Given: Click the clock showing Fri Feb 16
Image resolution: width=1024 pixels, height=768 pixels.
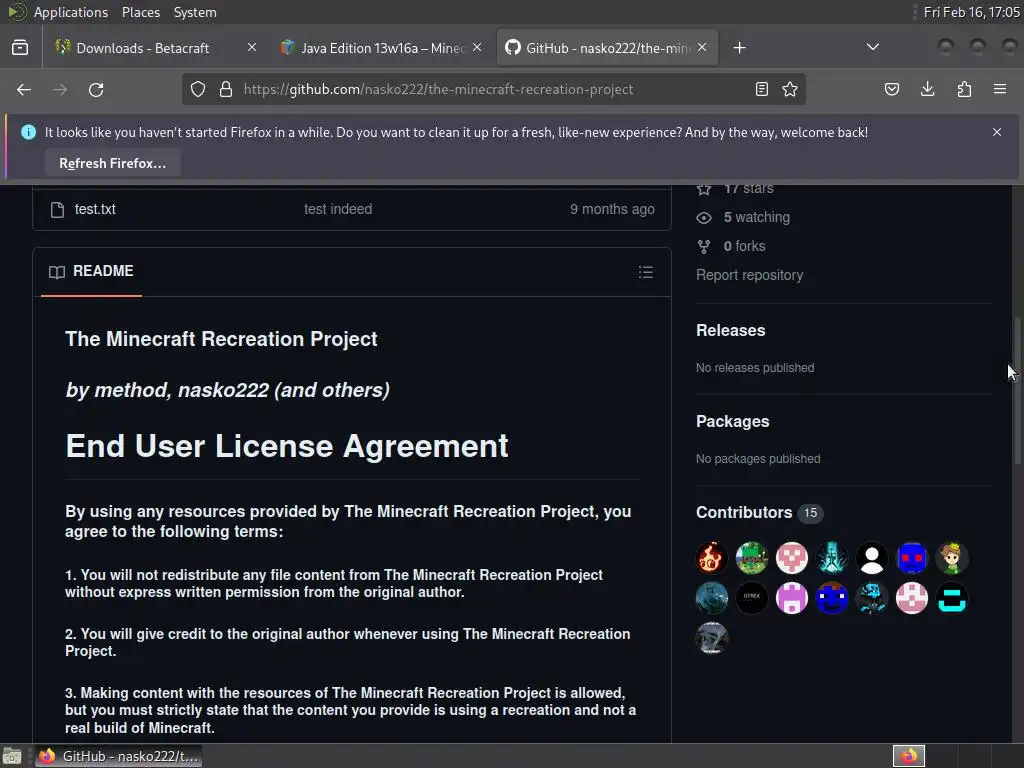Looking at the screenshot, I should (971, 12).
